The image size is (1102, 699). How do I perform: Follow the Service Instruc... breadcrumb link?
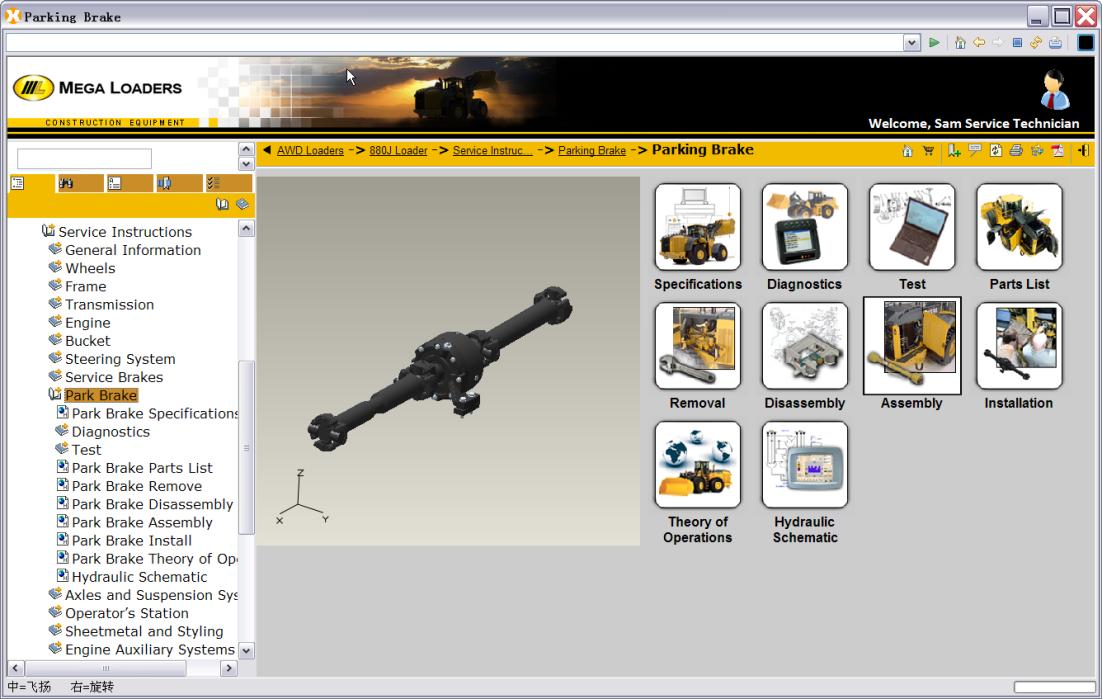[x=493, y=150]
